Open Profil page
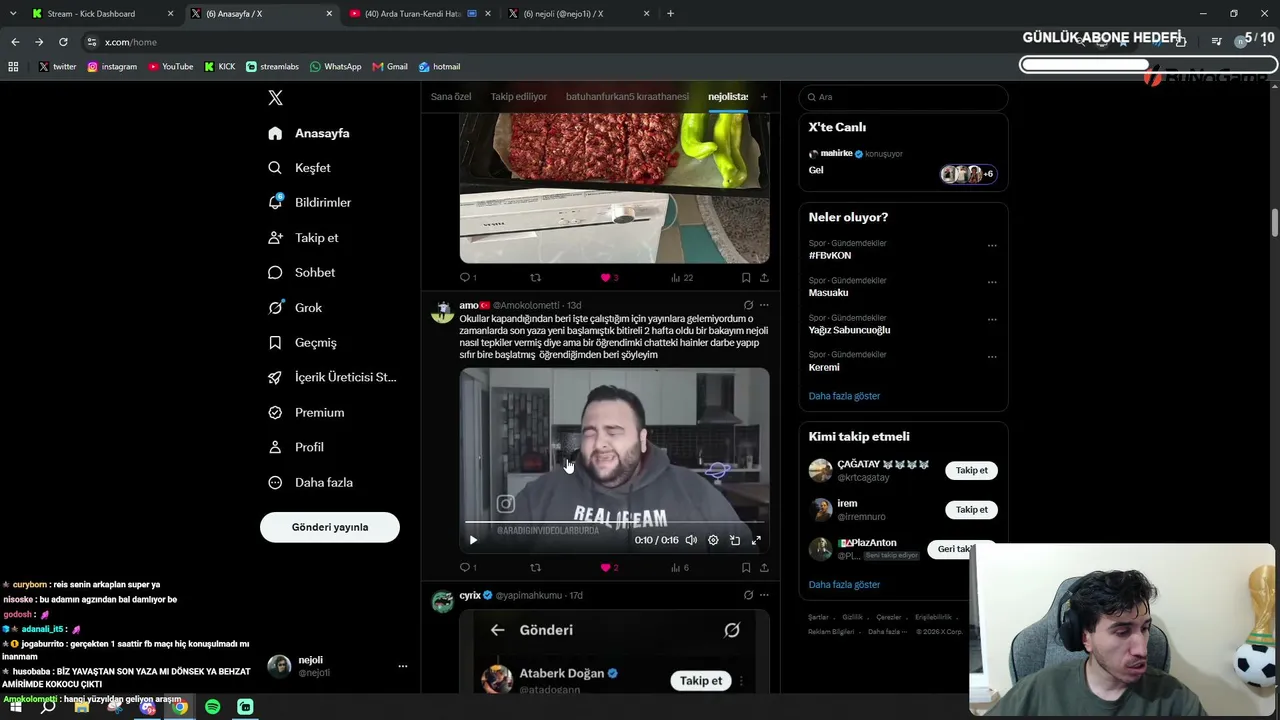 point(295,447)
